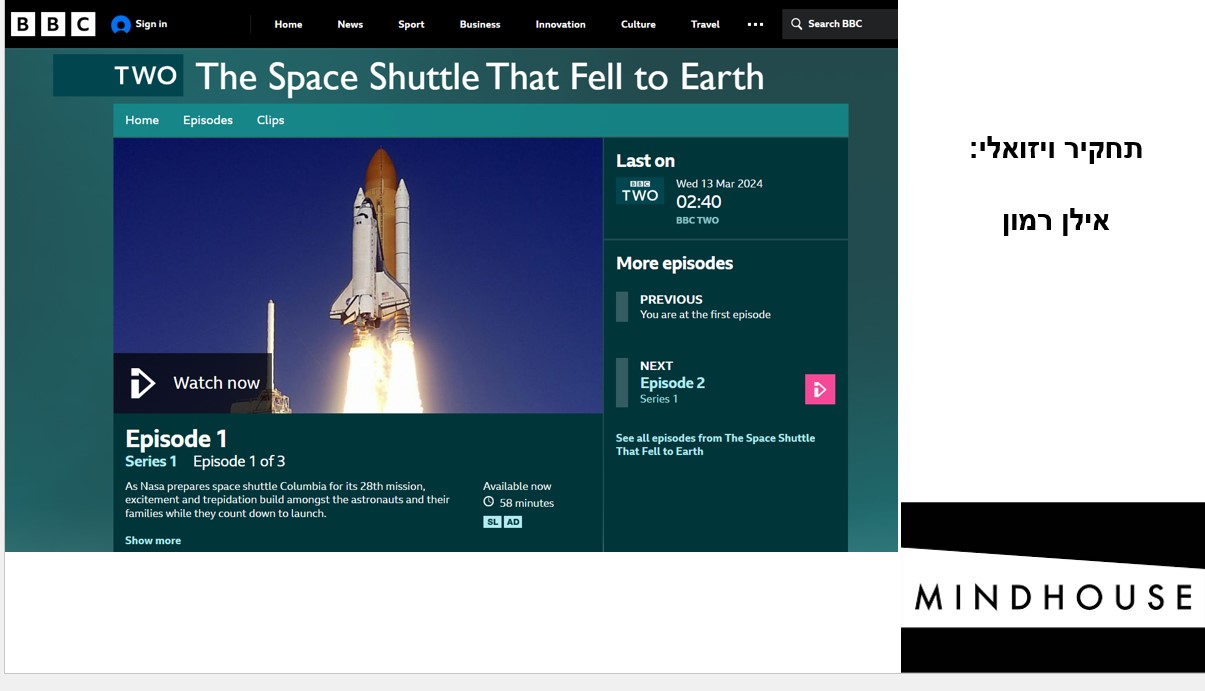The height and width of the screenshot is (691, 1205).
Task: Click the Hebrew name אילן רמון
Action: tap(1056, 221)
